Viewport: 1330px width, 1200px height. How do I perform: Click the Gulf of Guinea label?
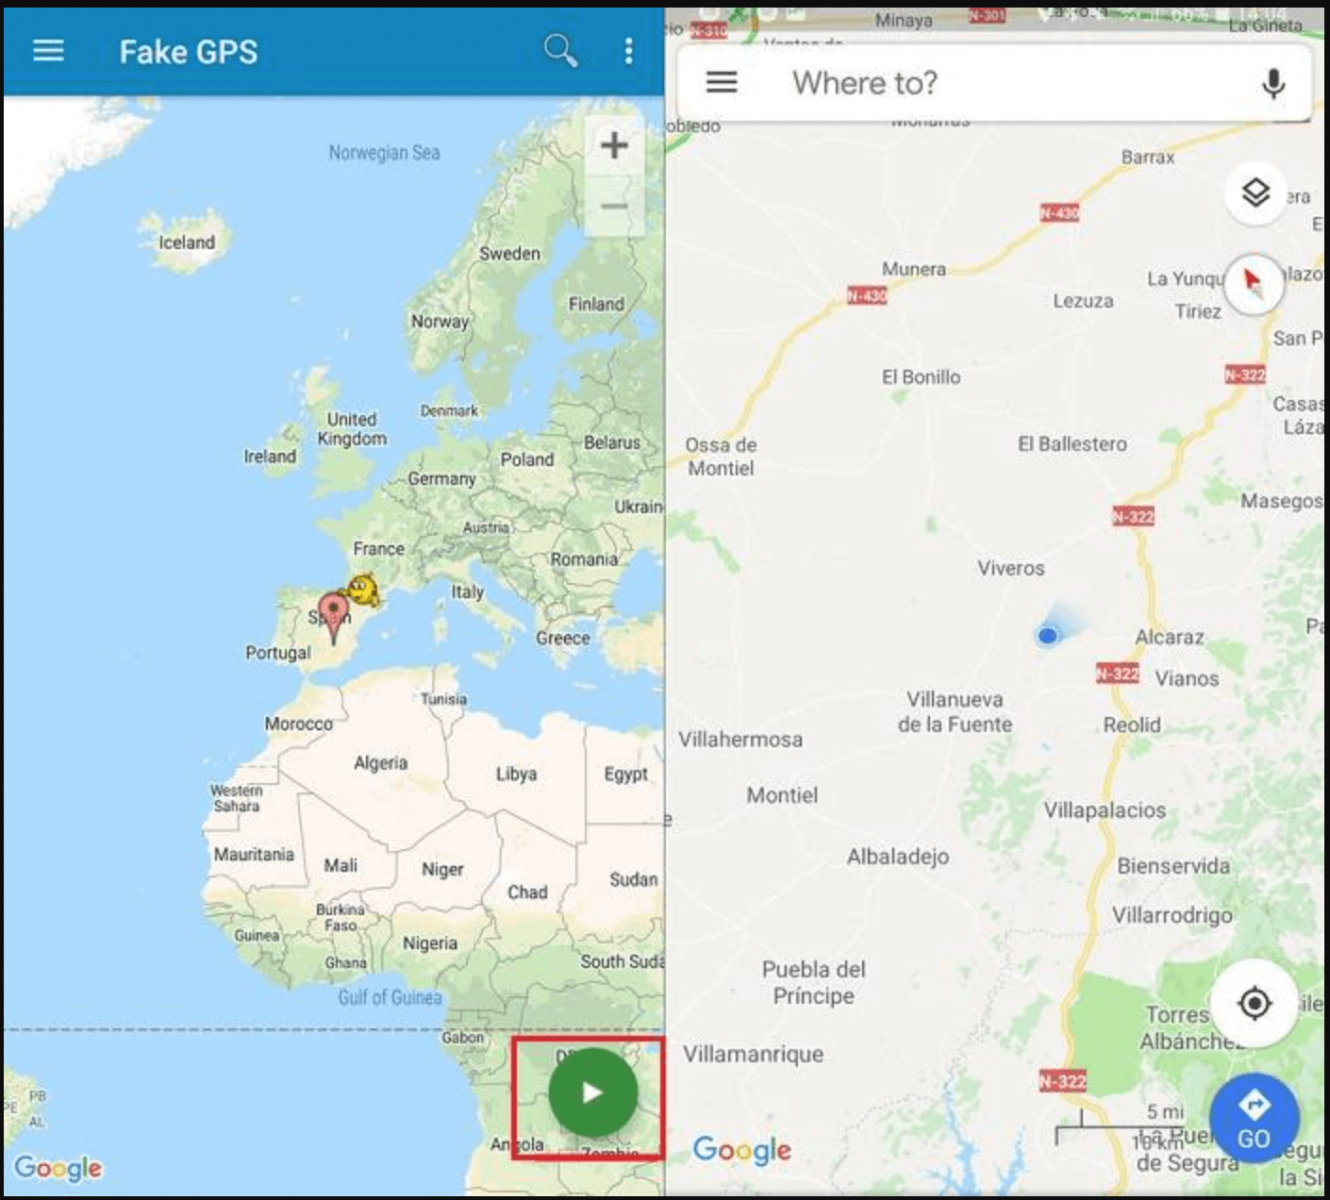click(389, 997)
